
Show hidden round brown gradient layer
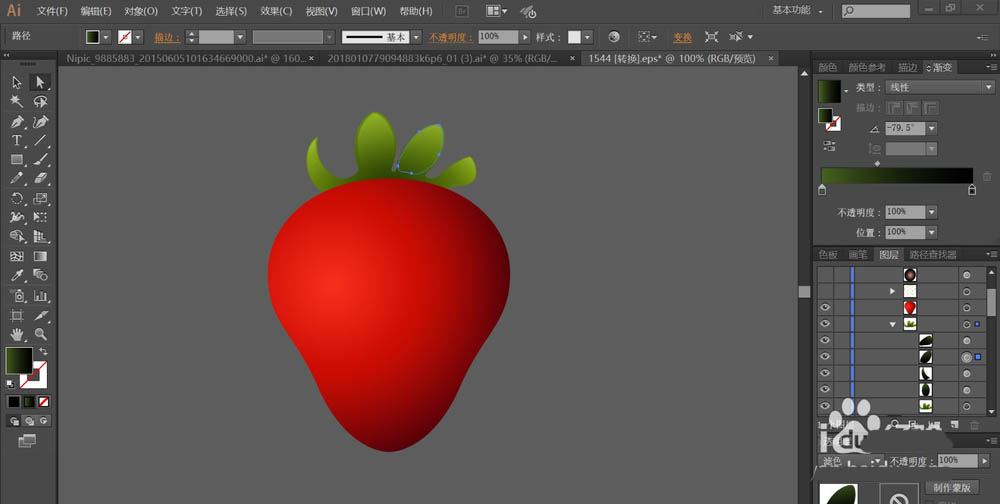point(825,275)
